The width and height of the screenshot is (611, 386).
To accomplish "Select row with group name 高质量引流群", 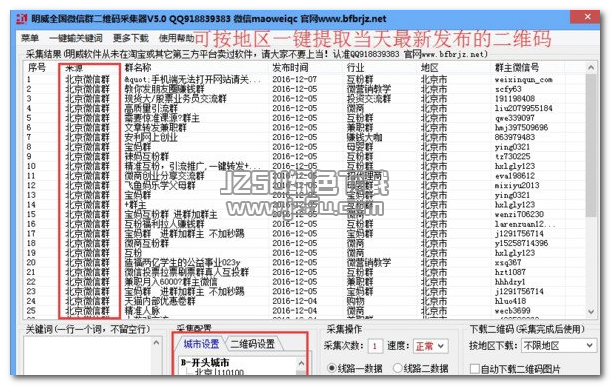I will (x=151, y=108).
